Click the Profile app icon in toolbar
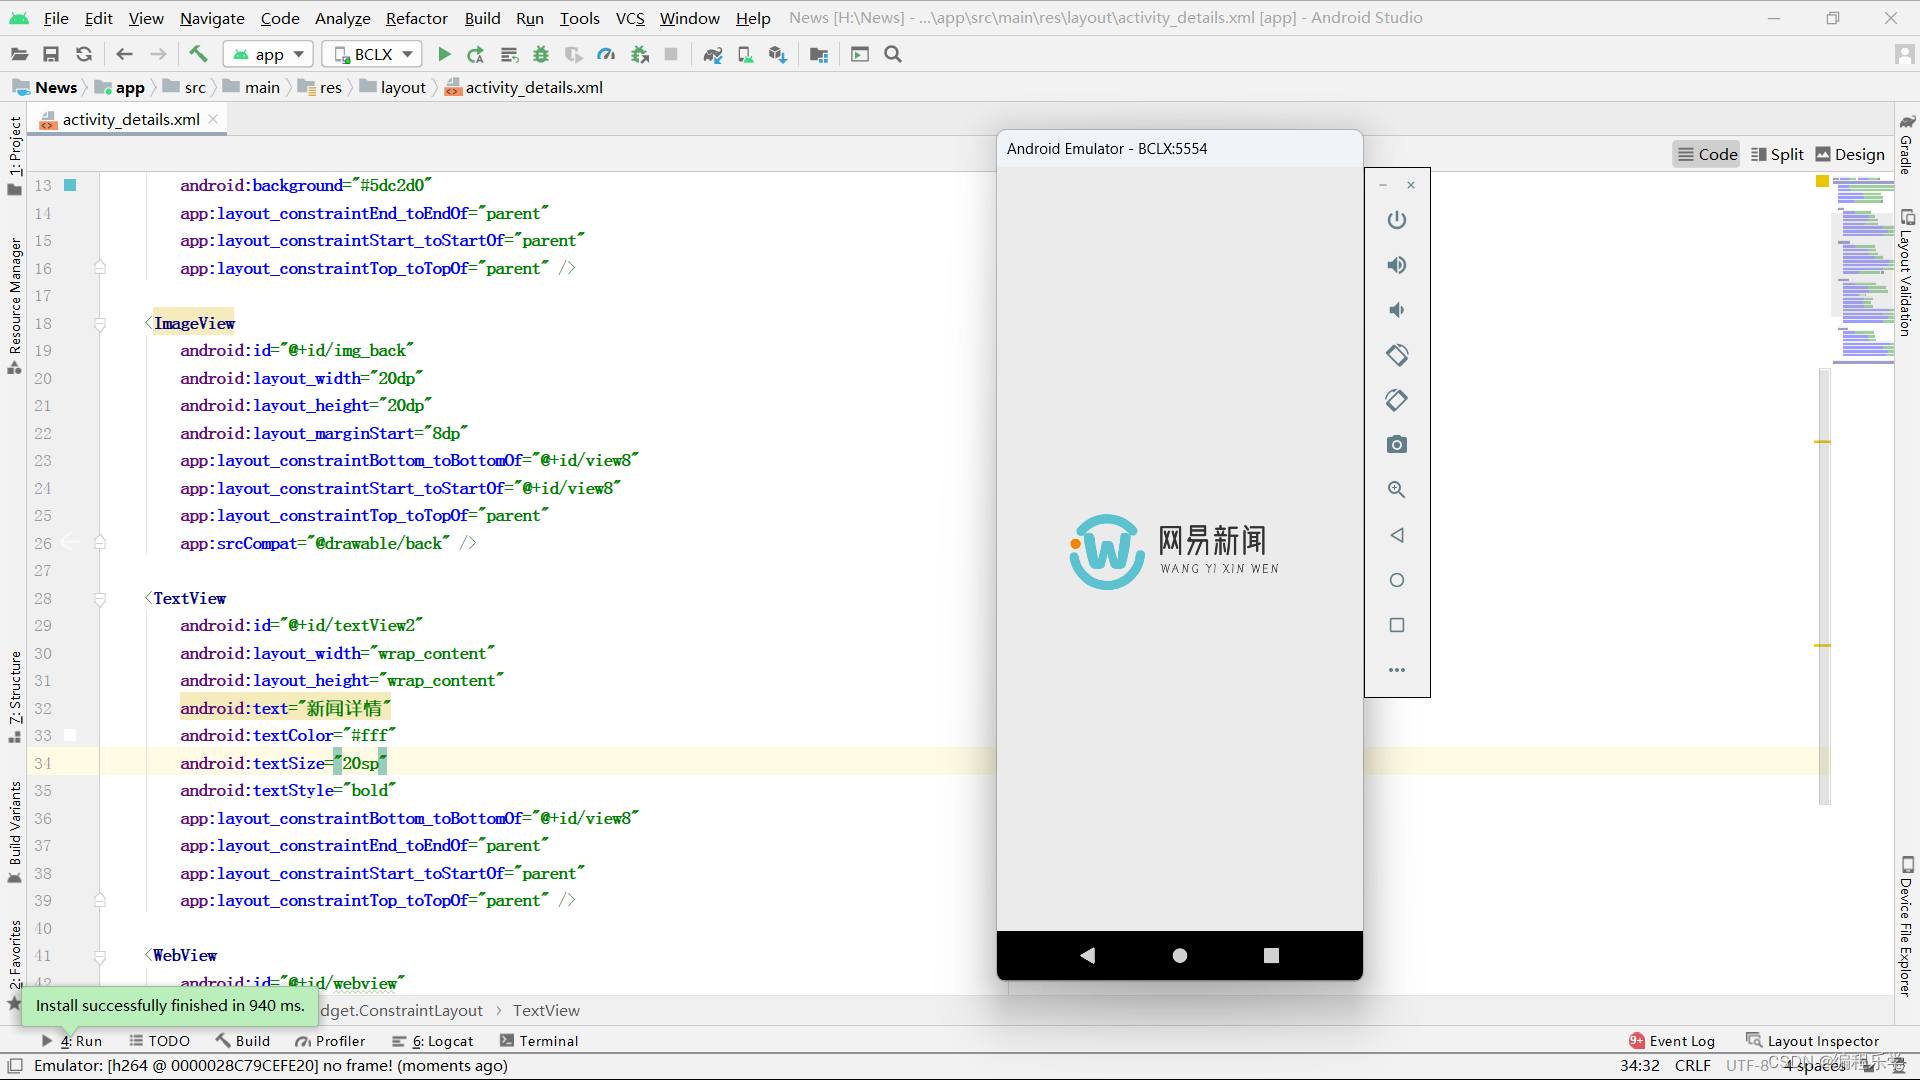The image size is (1920, 1080). tap(605, 54)
